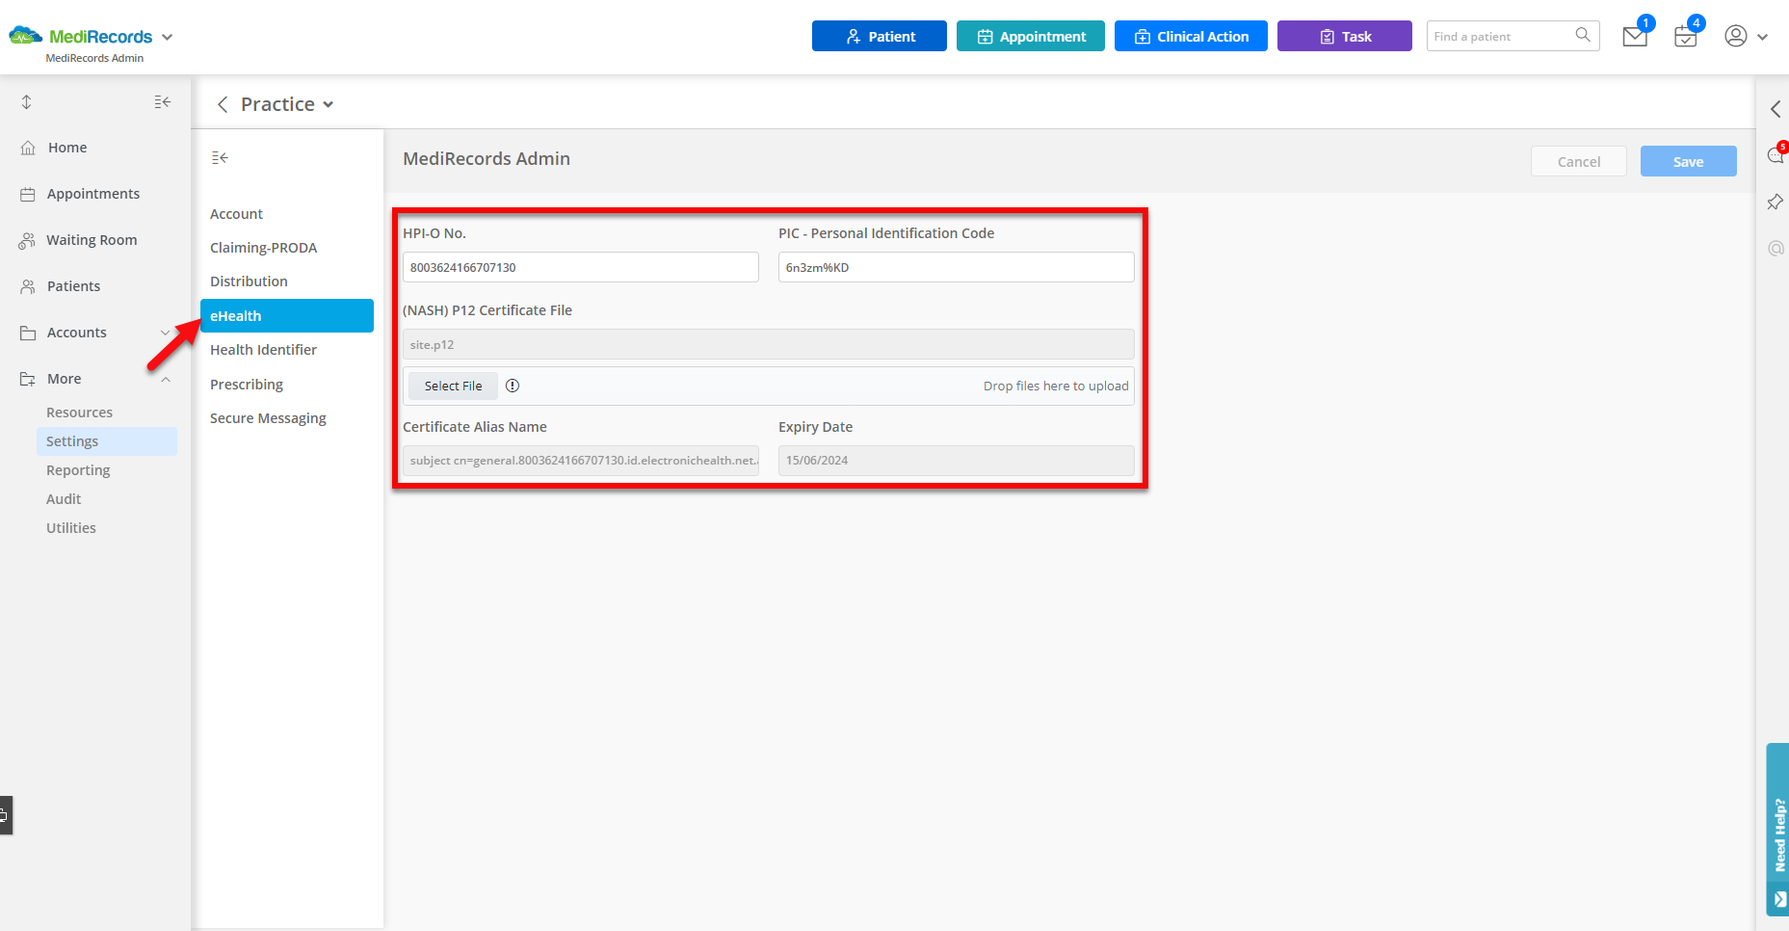Open Utilities under More
Screen dimensions: 1789x931
pos(71,528)
